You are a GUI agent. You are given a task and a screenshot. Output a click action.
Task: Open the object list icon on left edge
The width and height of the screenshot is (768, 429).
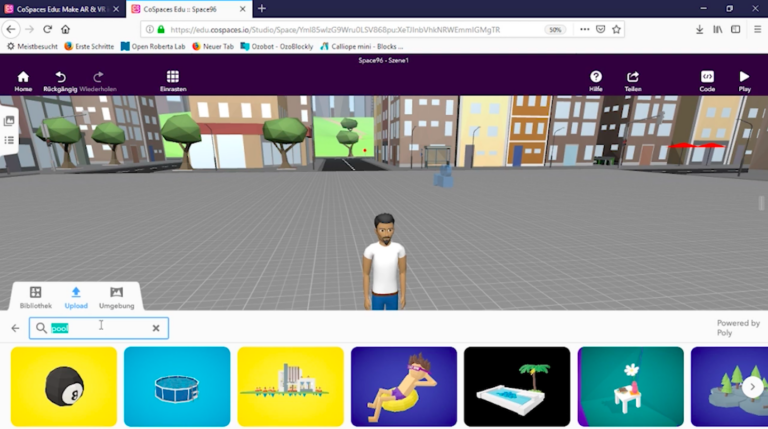(9, 141)
